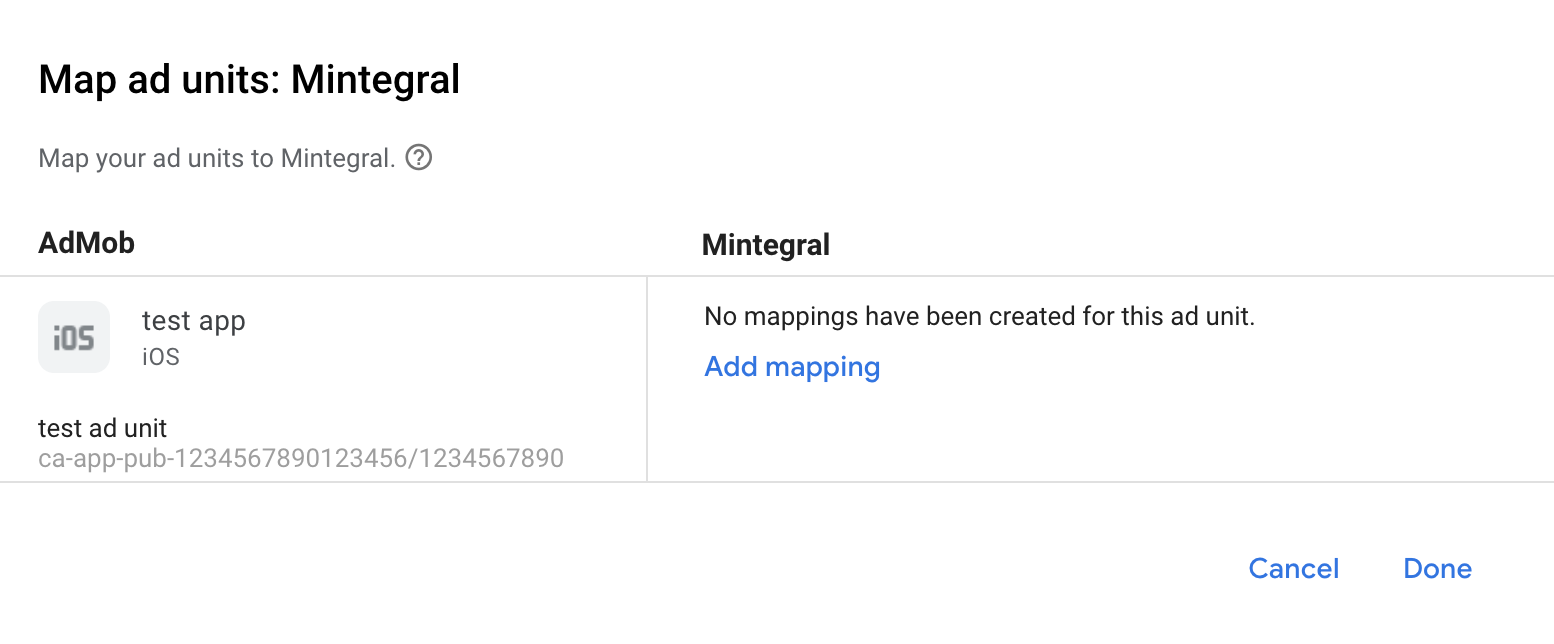Click the Mintegral column header
Image resolution: width=1554 pixels, height=644 pixels.
pos(765,244)
